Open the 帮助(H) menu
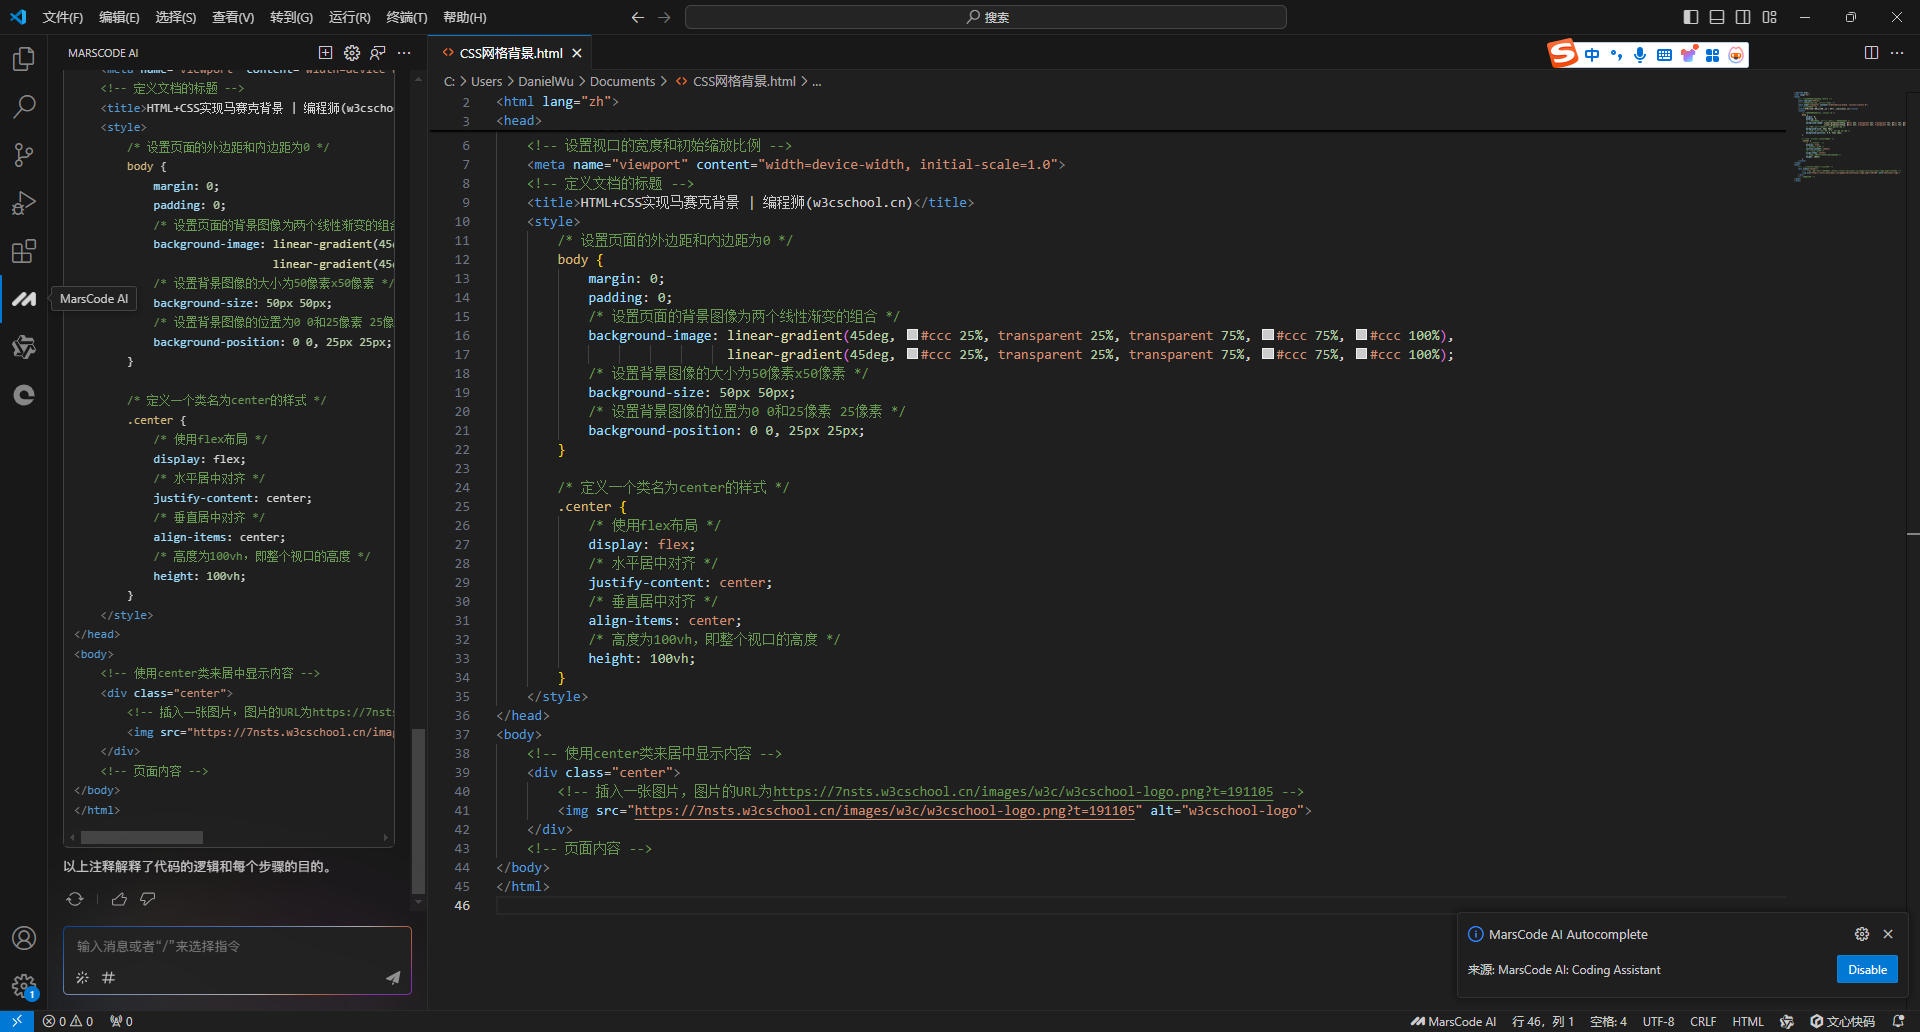Viewport: 1920px width, 1032px height. [x=465, y=17]
